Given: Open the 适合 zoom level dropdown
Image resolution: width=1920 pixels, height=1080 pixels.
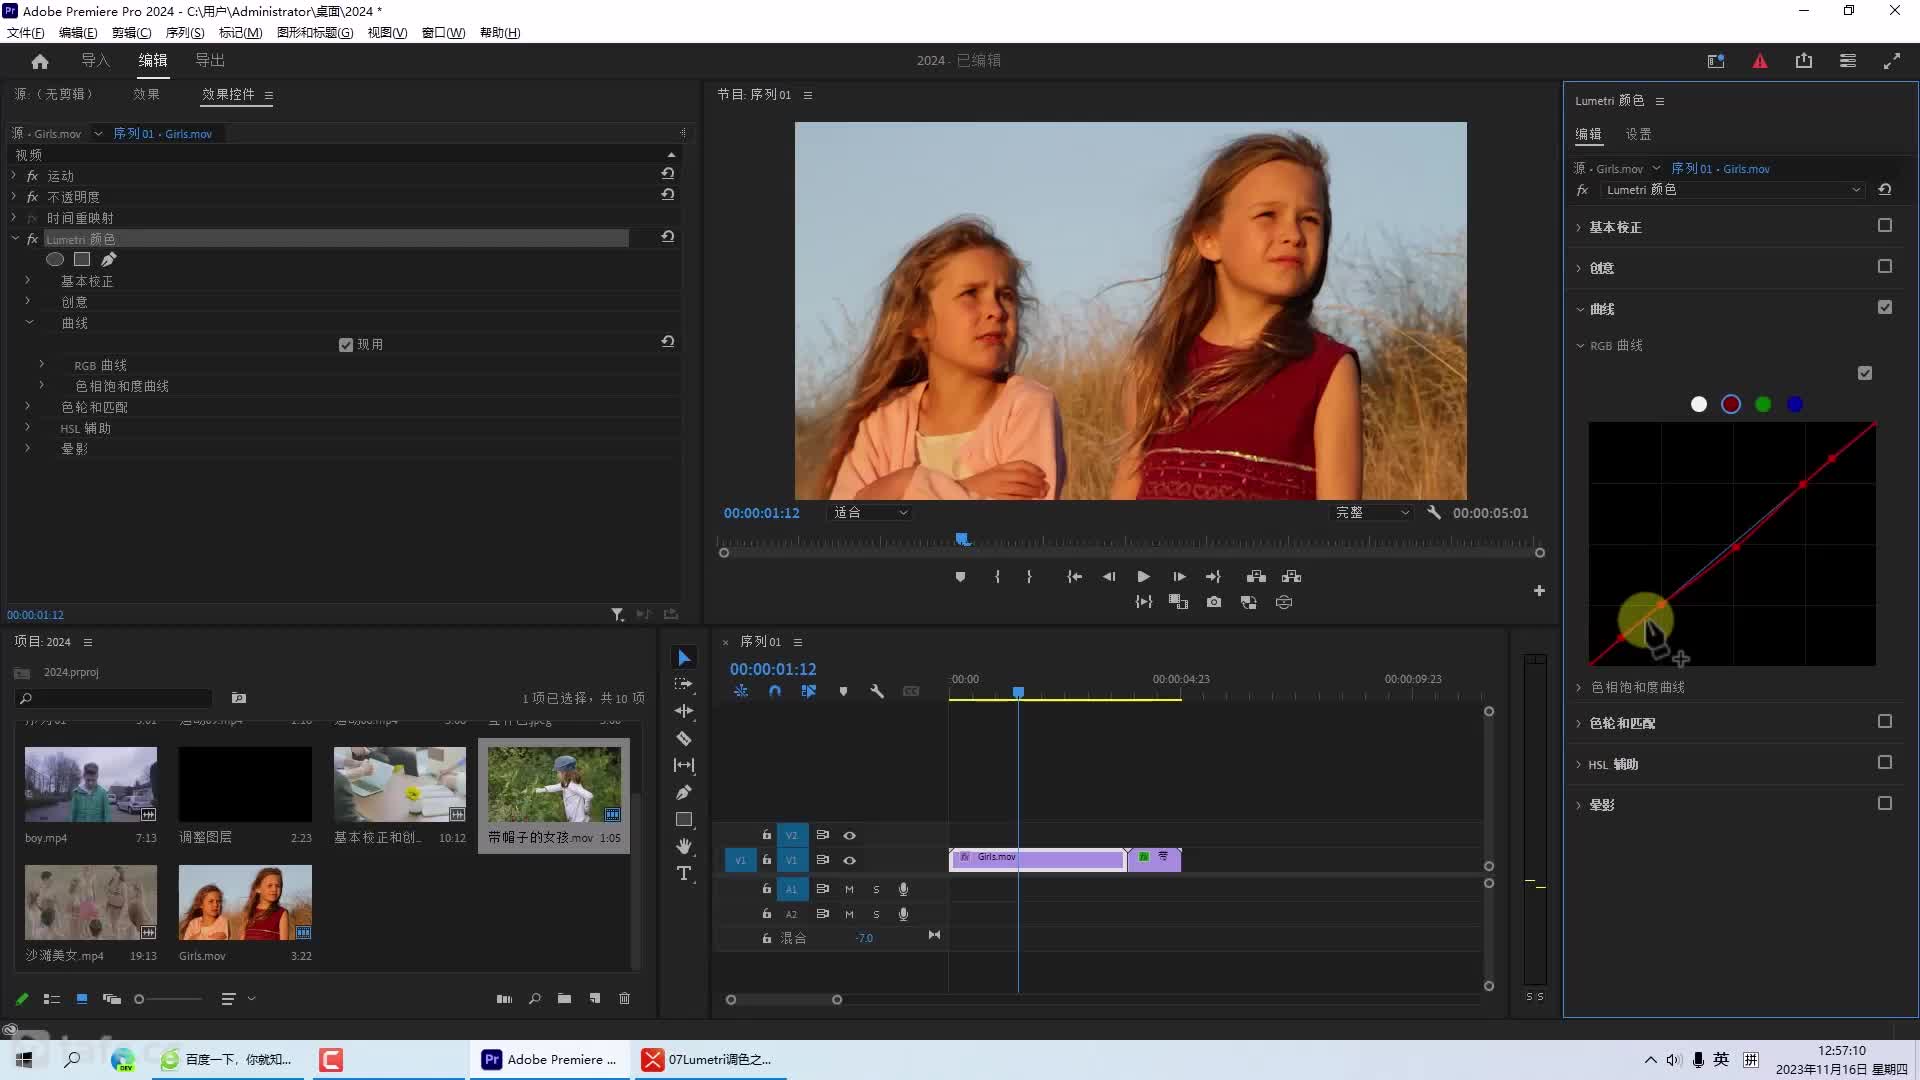Looking at the screenshot, I should tap(870, 513).
